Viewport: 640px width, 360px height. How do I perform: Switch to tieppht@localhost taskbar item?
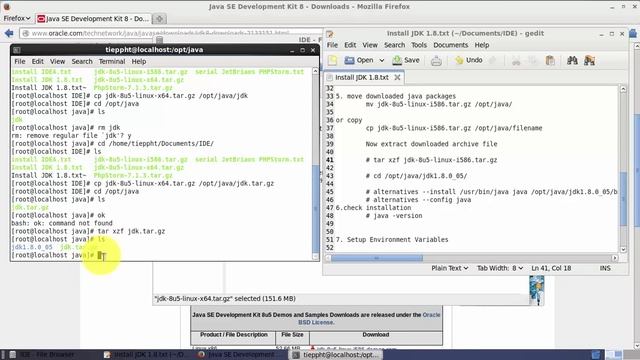click(x=336, y=355)
